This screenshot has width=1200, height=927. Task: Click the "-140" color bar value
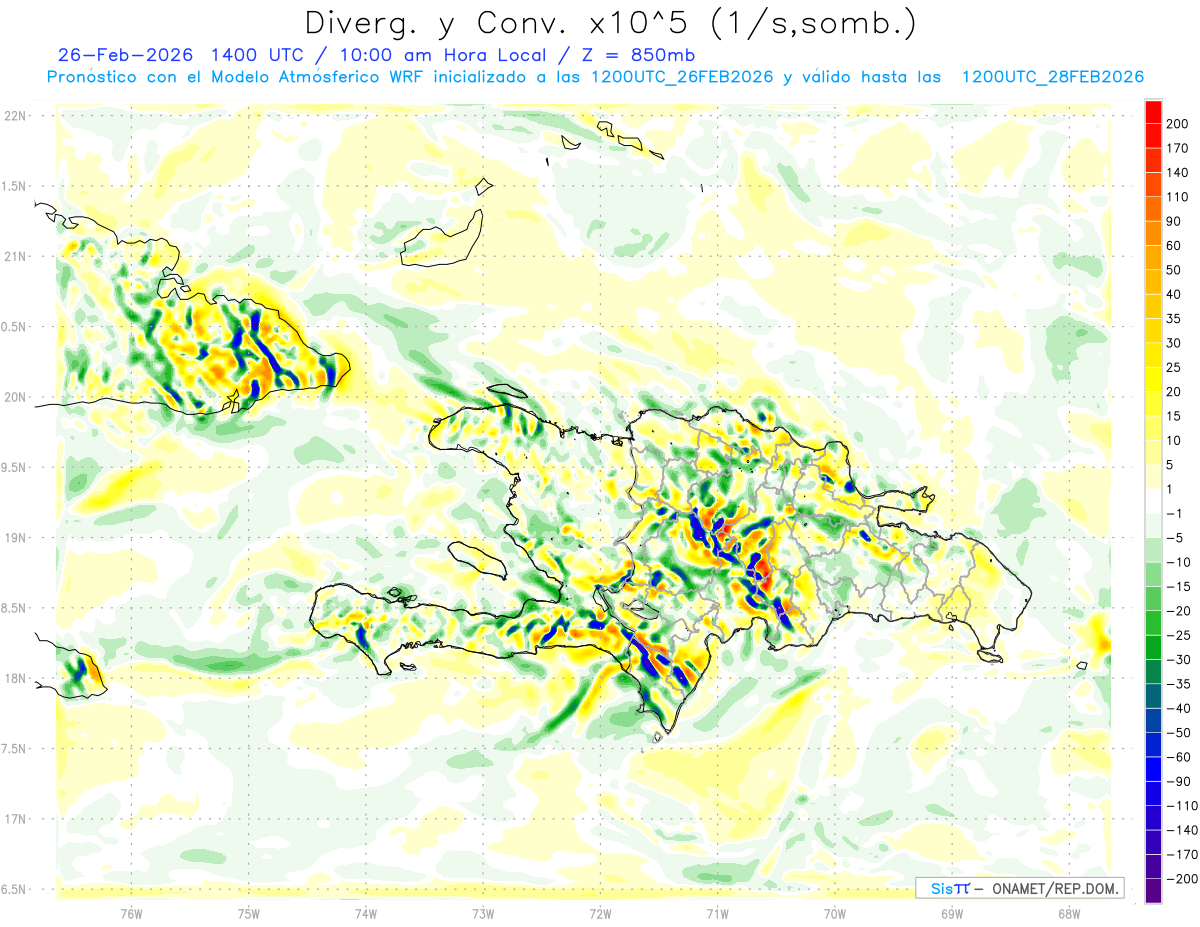(1182, 830)
